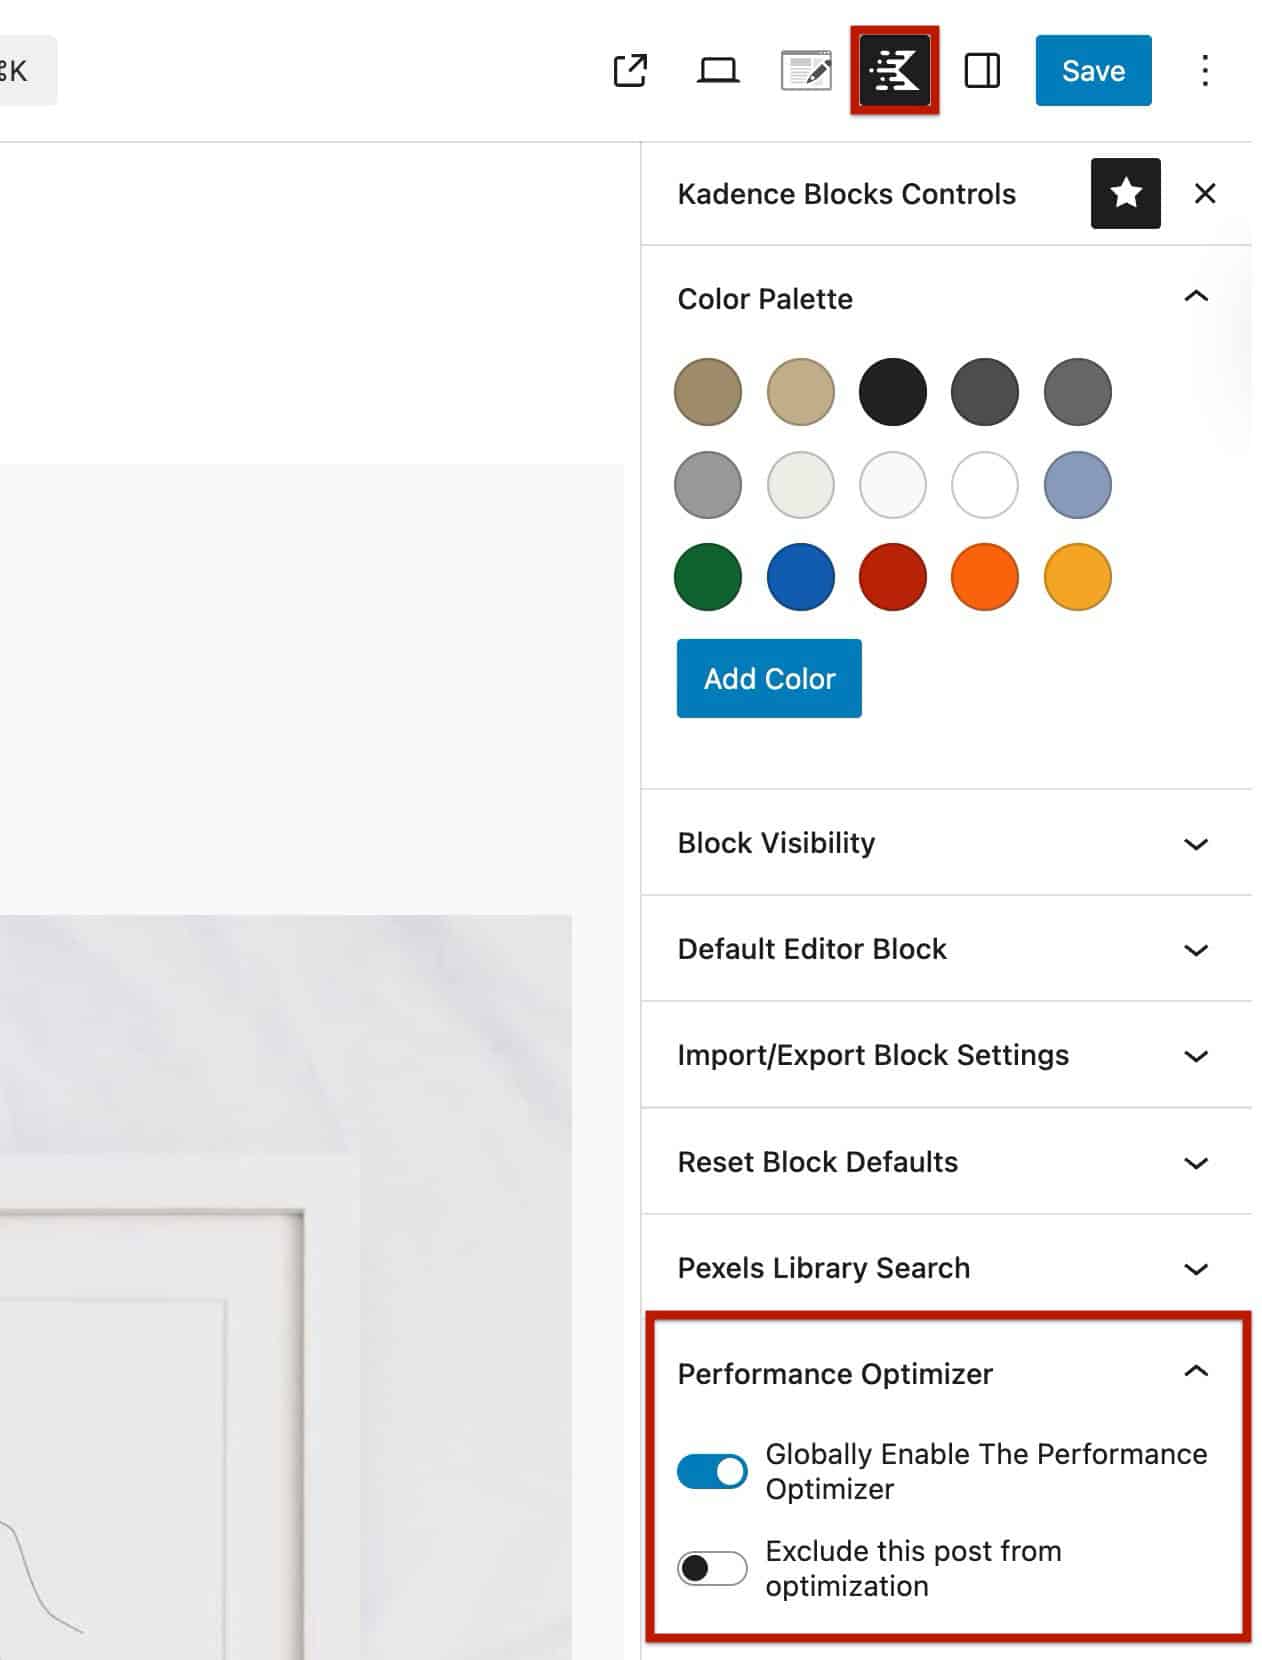Click the star icon in Kadence panel header
The image size is (1262, 1660).
pyautogui.click(x=1126, y=193)
